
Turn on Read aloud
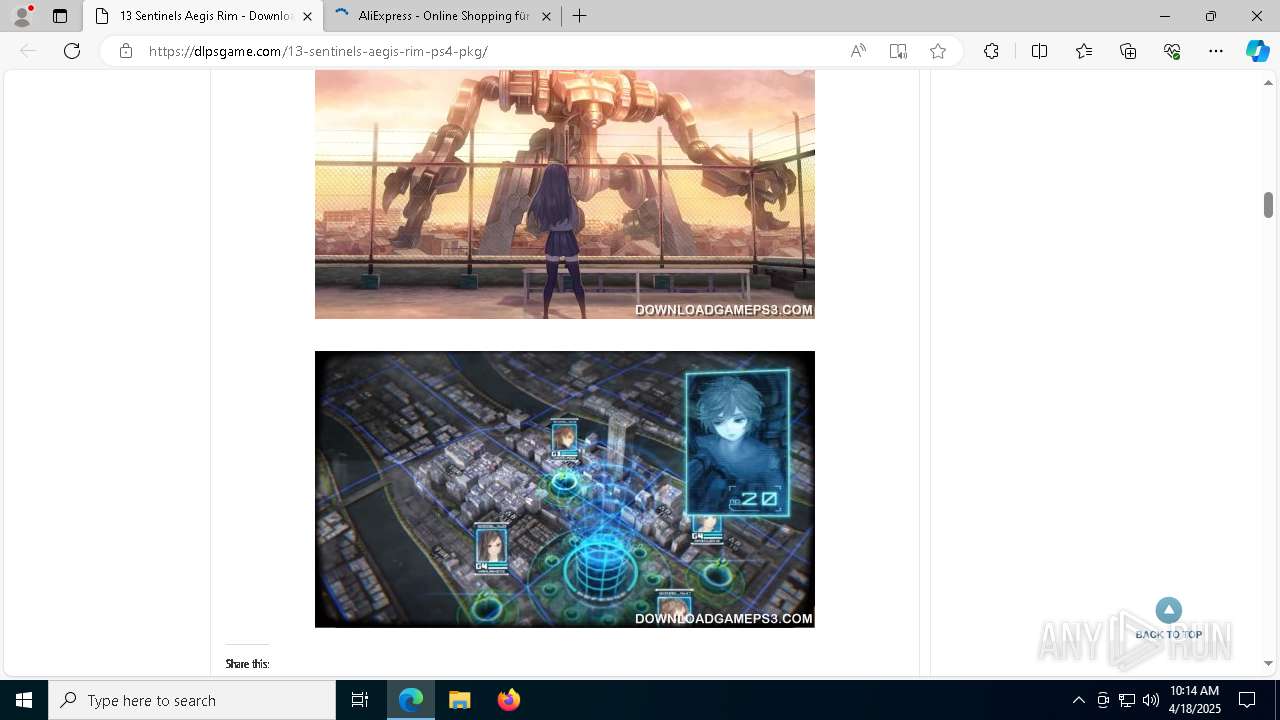click(x=858, y=51)
